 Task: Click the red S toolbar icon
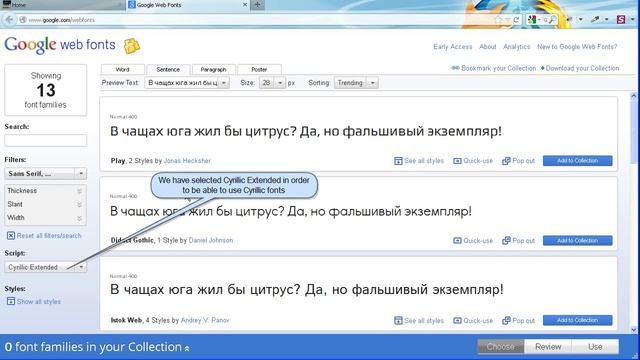click(621, 19)
